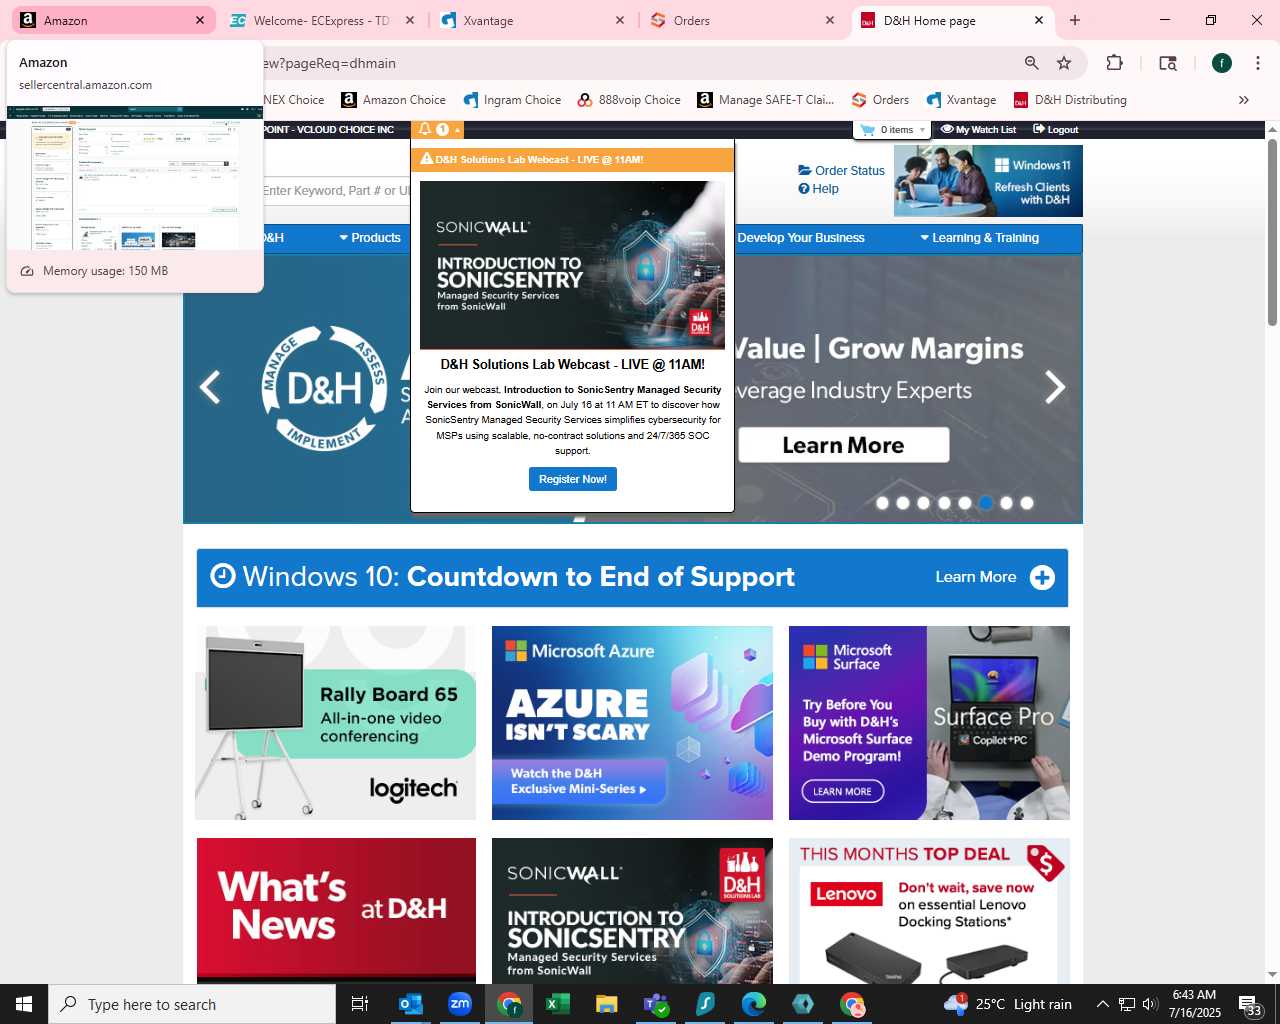Switch to the Xvantage browser tab

[x=532, y=20]
